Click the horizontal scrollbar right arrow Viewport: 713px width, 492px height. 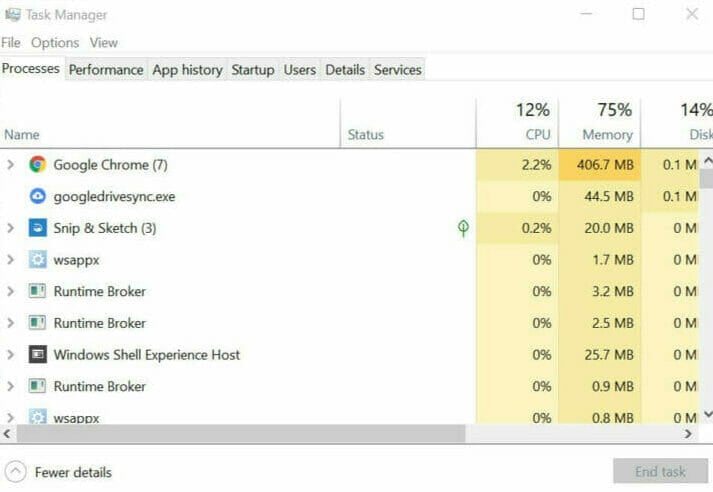[688, 434]
